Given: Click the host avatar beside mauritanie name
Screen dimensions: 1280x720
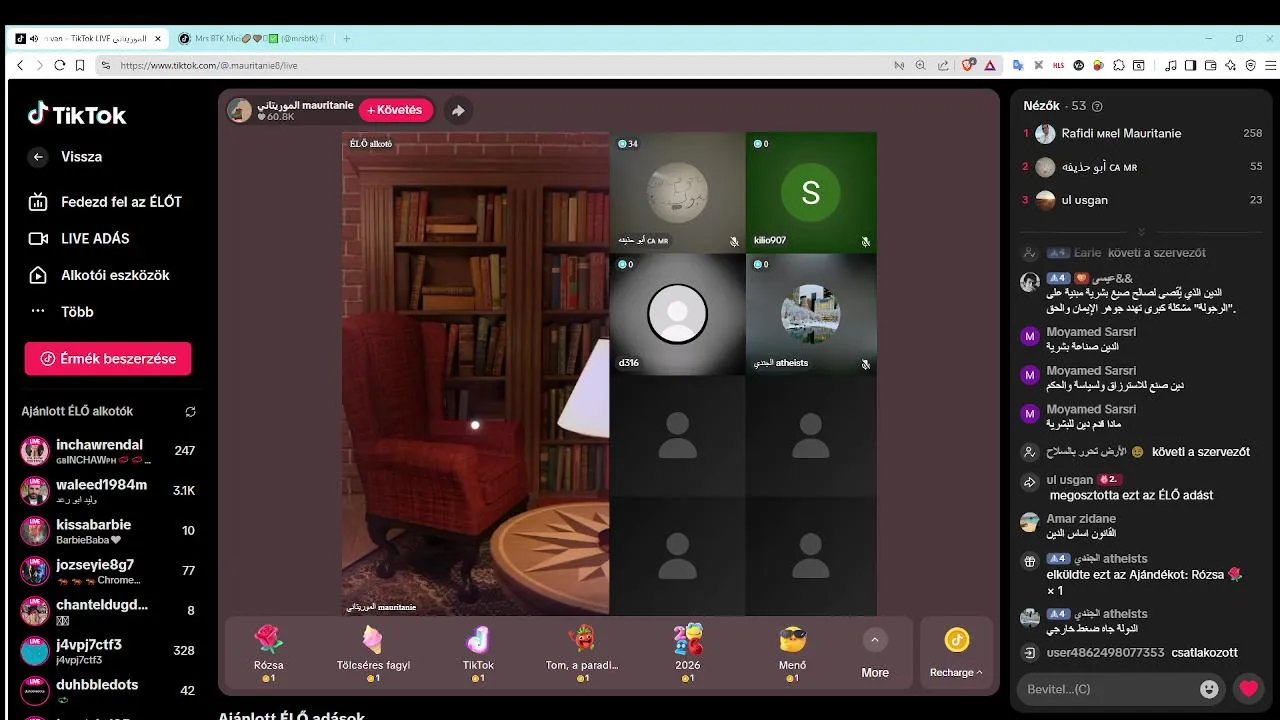Looking at the screenshot, I should pyautogui.click(x=240, y=110).
